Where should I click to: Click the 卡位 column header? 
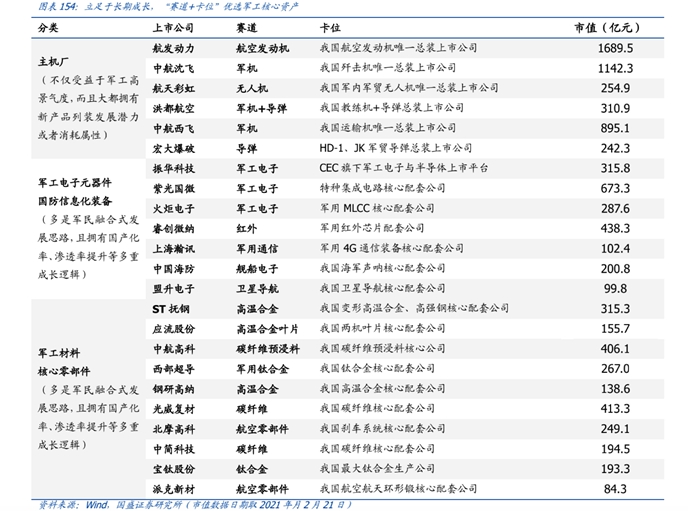330,28
